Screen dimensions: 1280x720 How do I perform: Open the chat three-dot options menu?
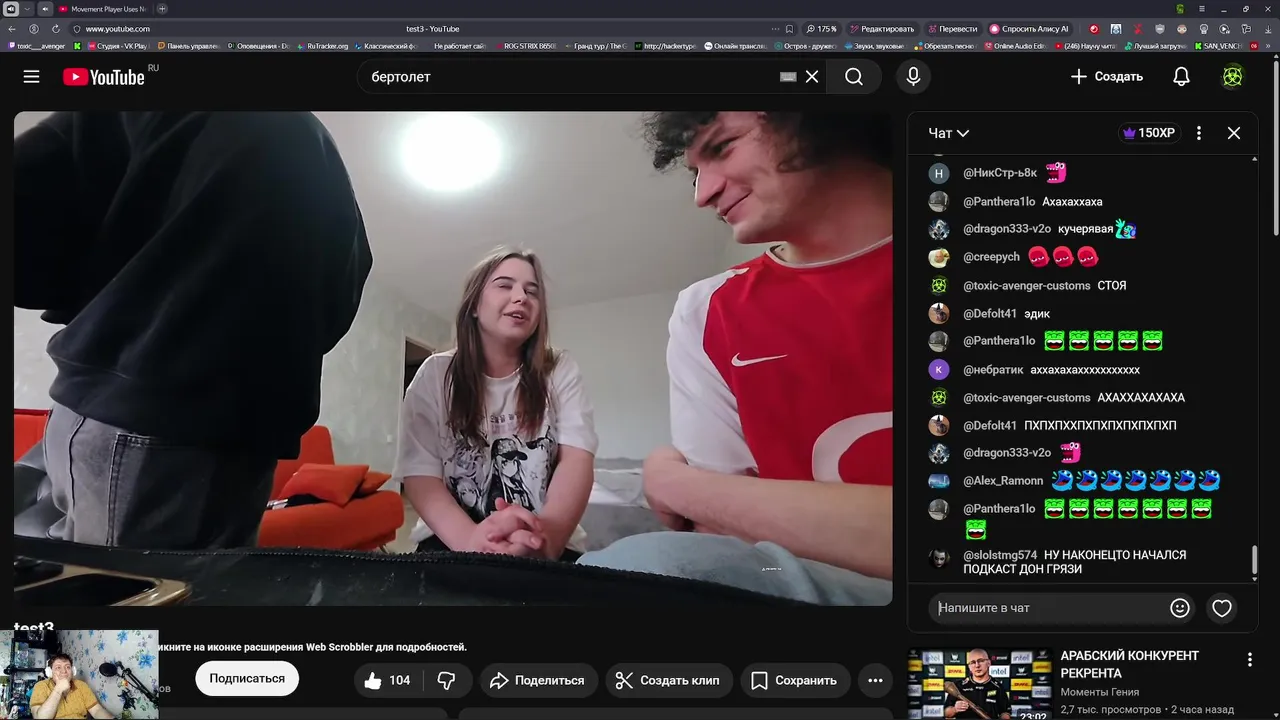tap(1199, 133)
